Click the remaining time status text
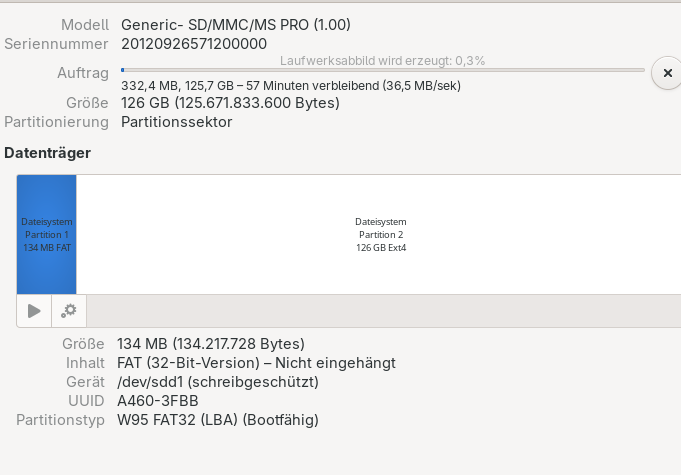Viewport: 681px width, 475px height. pyautogui.click(x=290, y=86)
